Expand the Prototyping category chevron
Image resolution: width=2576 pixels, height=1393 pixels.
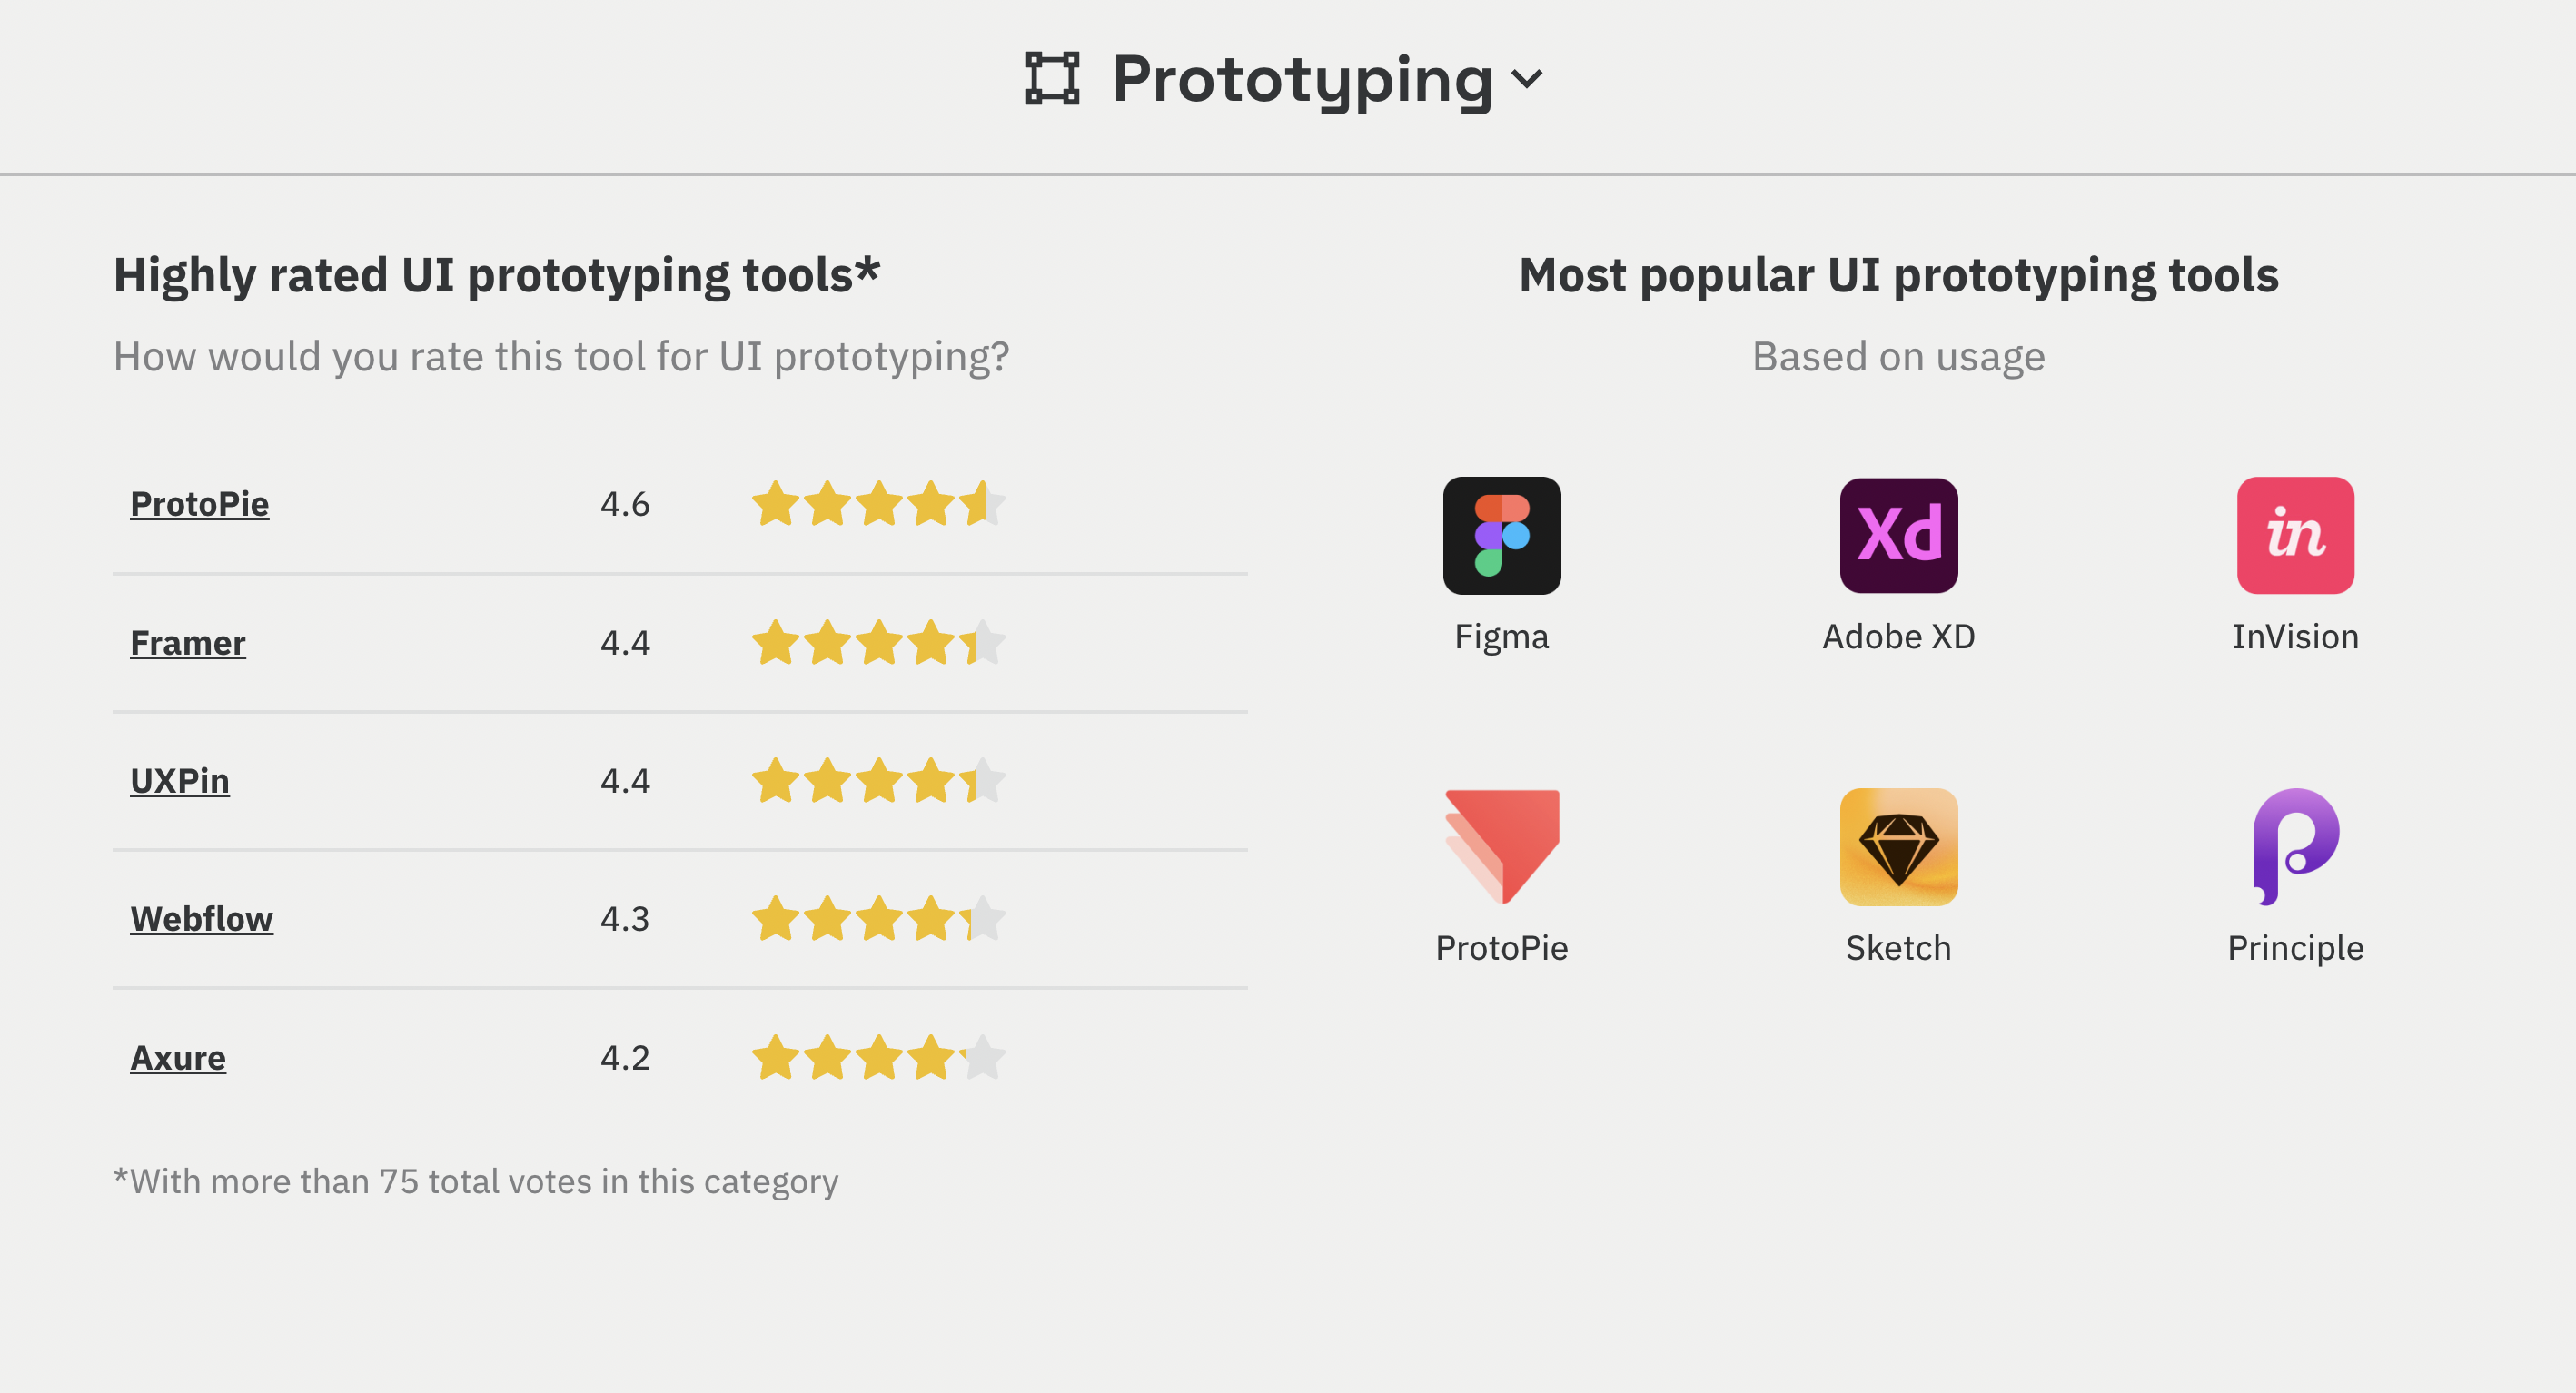pyautogui.click(x=1527, y=78)
